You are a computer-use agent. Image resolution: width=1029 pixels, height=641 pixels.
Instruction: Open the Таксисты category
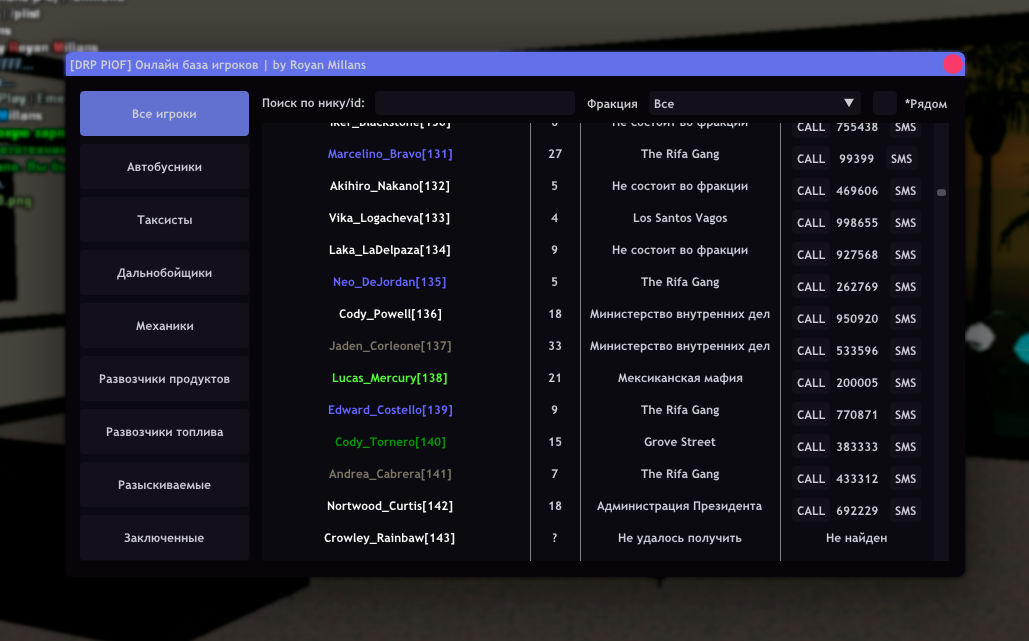click(164, 220)
